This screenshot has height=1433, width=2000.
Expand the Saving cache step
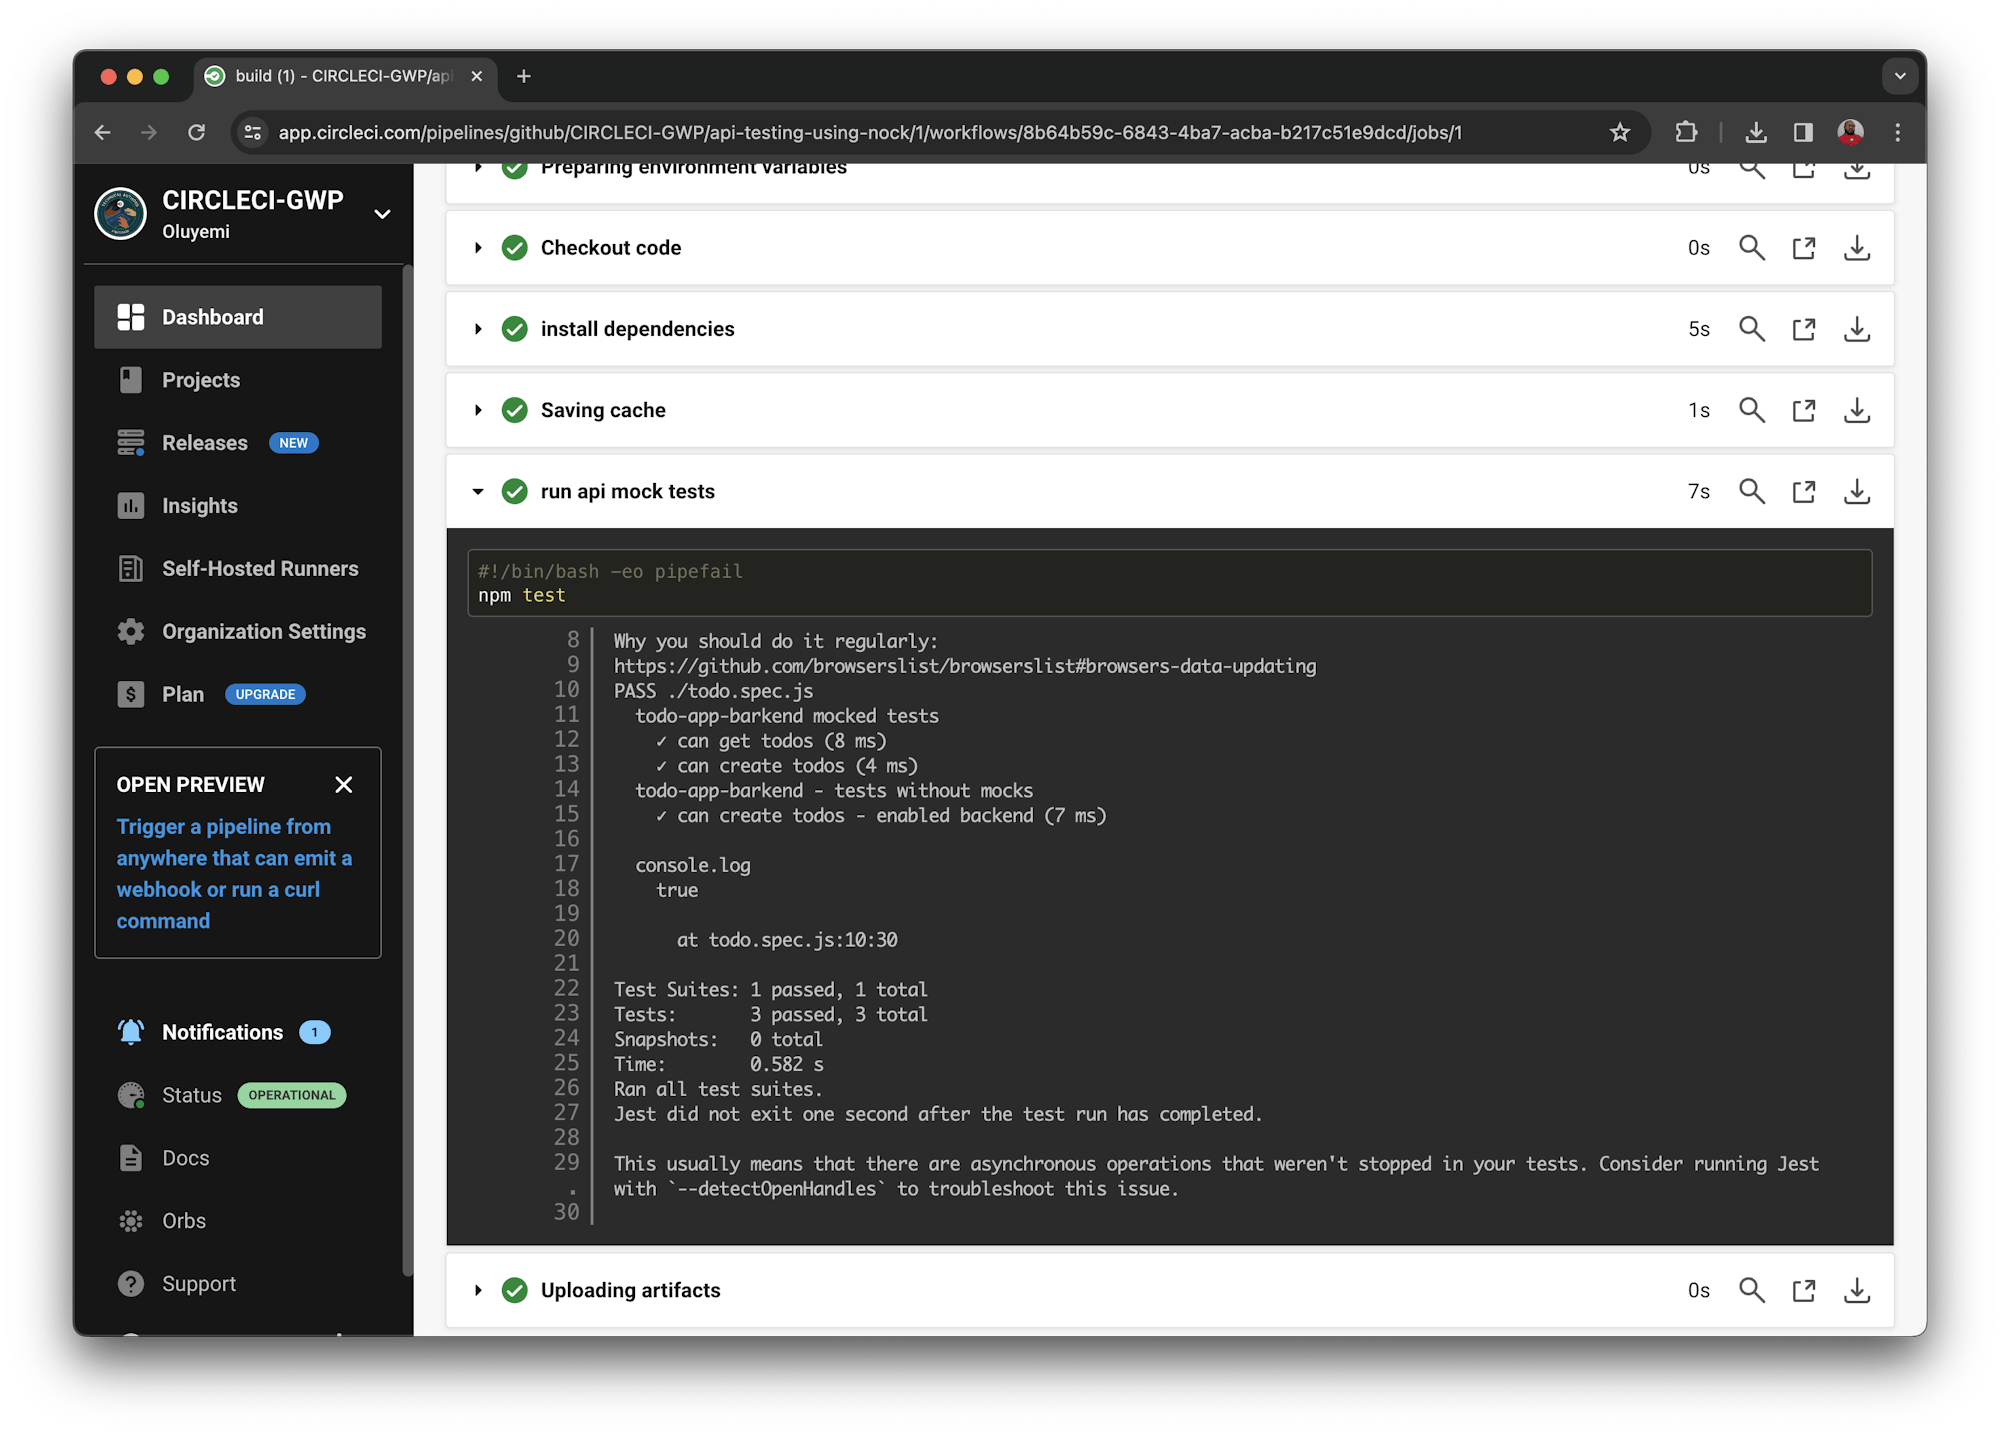click(x=478, y=410)
